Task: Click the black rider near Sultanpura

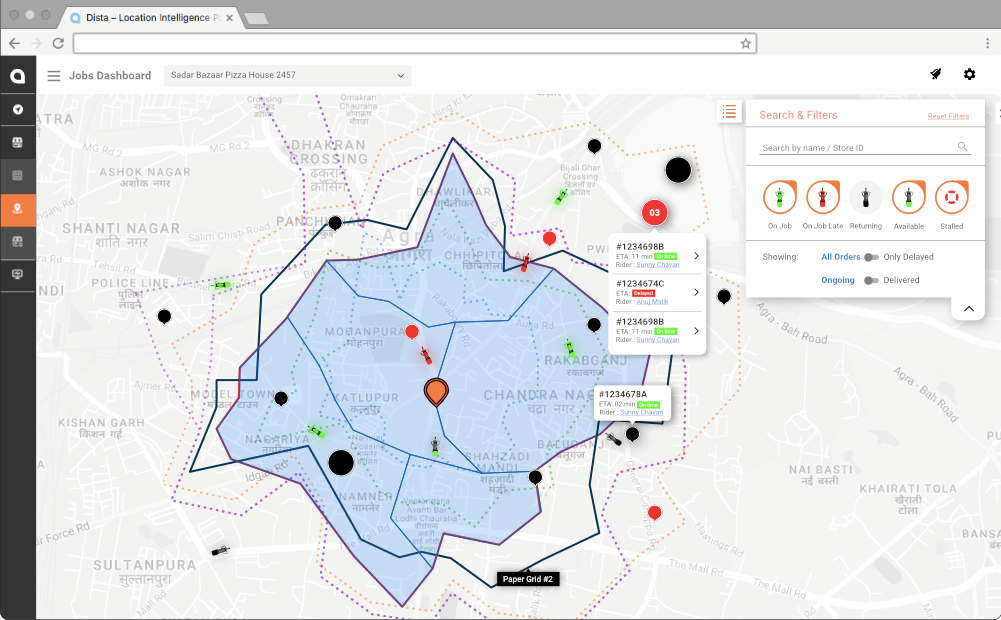Action: tap(220, 550)
